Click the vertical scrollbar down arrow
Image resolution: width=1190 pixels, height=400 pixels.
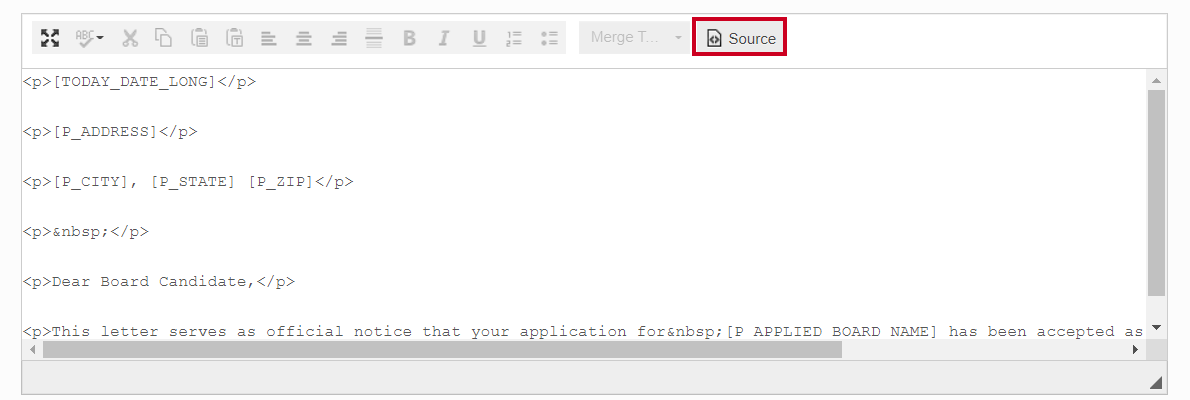click(1156, 328)
